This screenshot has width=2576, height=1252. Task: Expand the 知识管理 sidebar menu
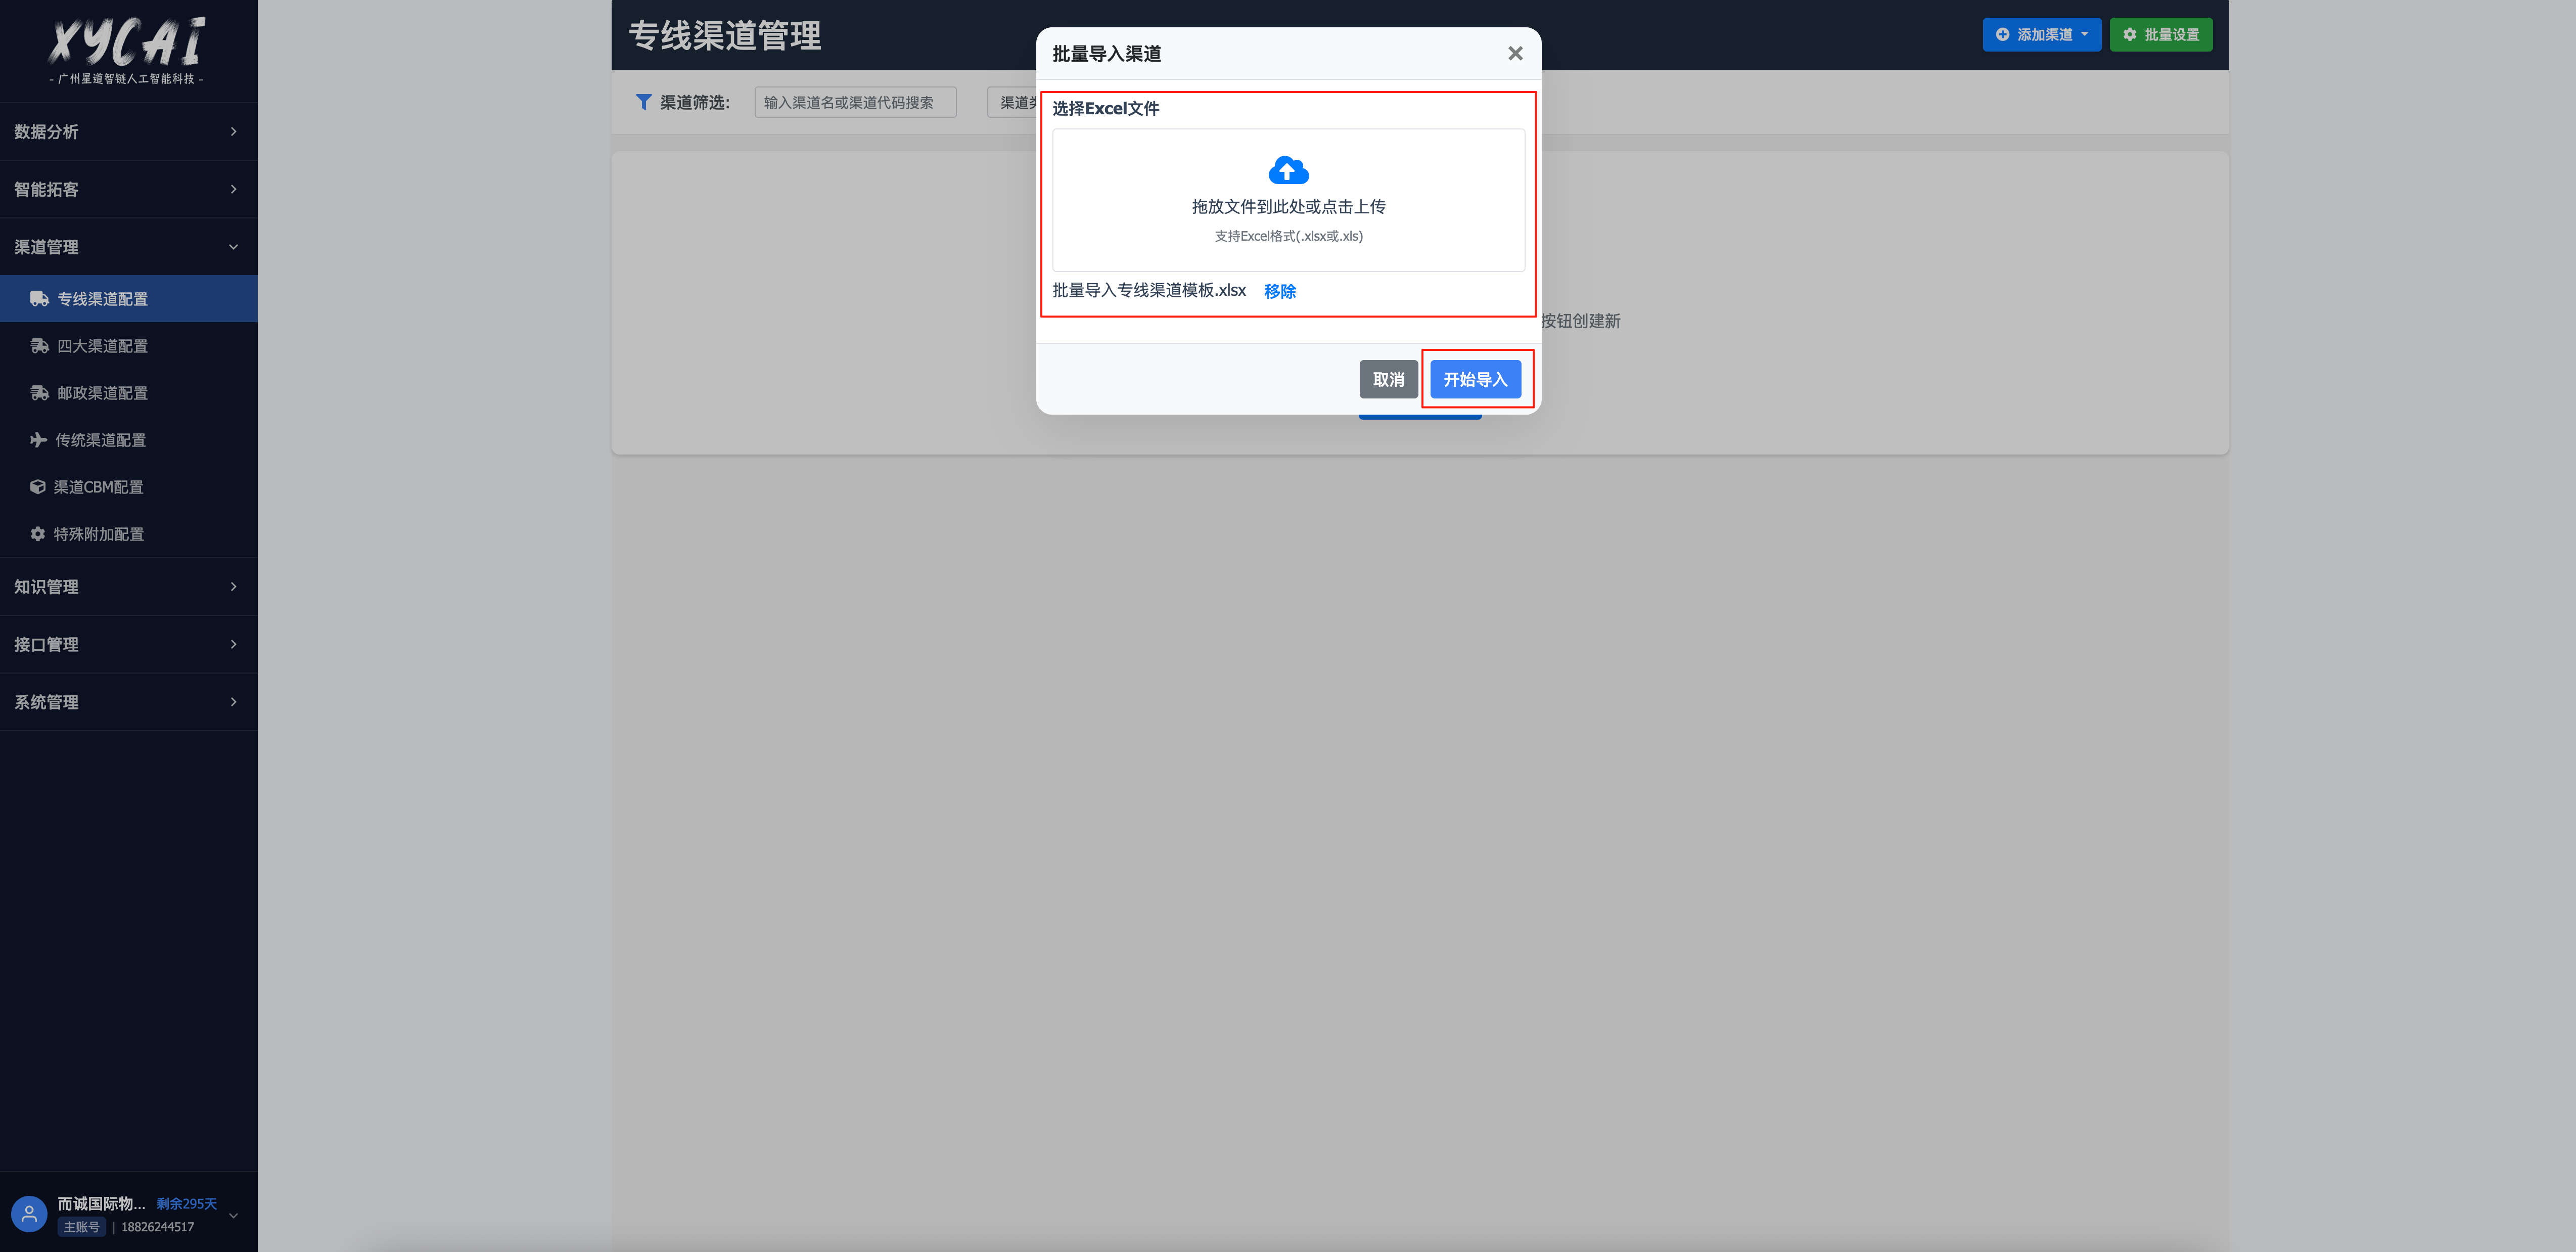tap(128, 586)
